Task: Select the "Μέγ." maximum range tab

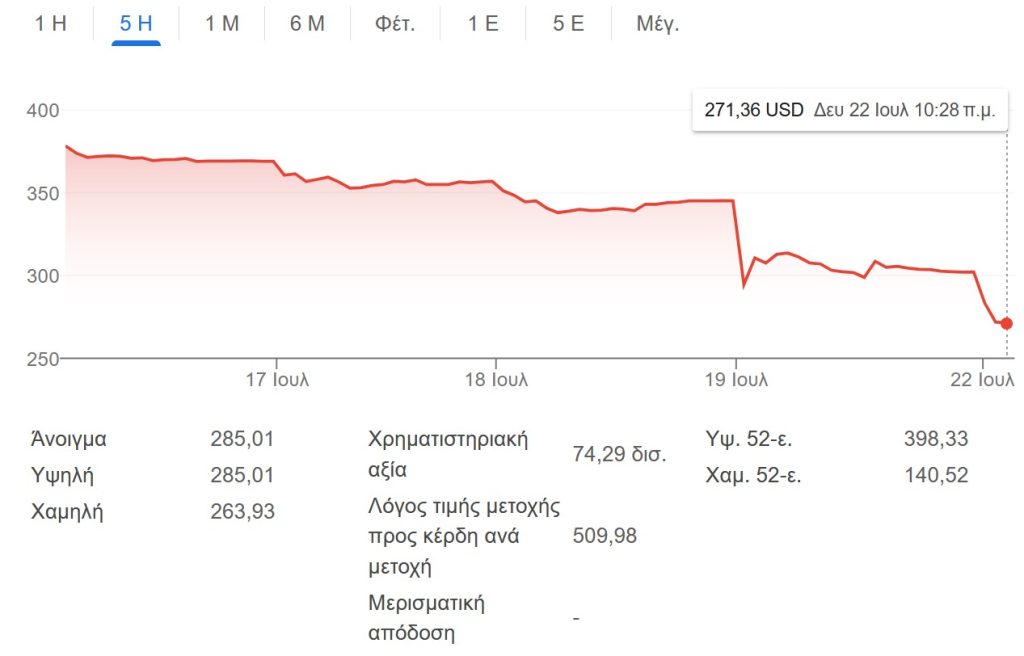Action: pos(658,23)
